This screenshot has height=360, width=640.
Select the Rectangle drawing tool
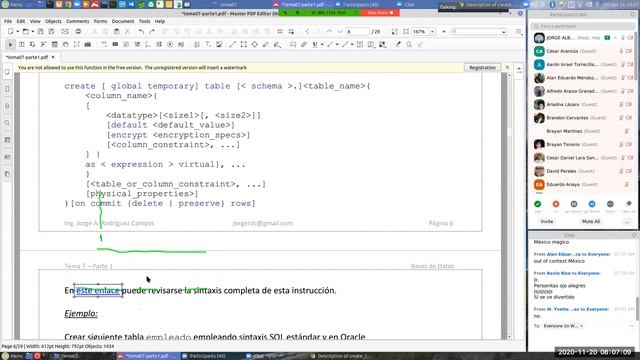244,44
